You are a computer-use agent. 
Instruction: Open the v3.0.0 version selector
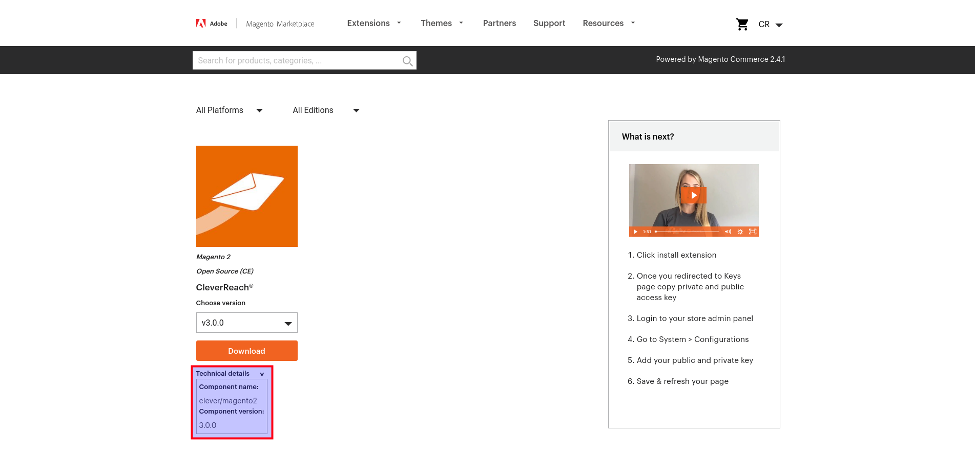pos(247,323)
